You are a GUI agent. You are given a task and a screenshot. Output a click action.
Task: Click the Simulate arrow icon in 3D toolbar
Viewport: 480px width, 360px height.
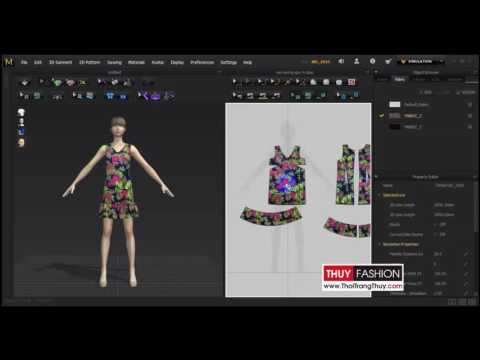(25, 82)
